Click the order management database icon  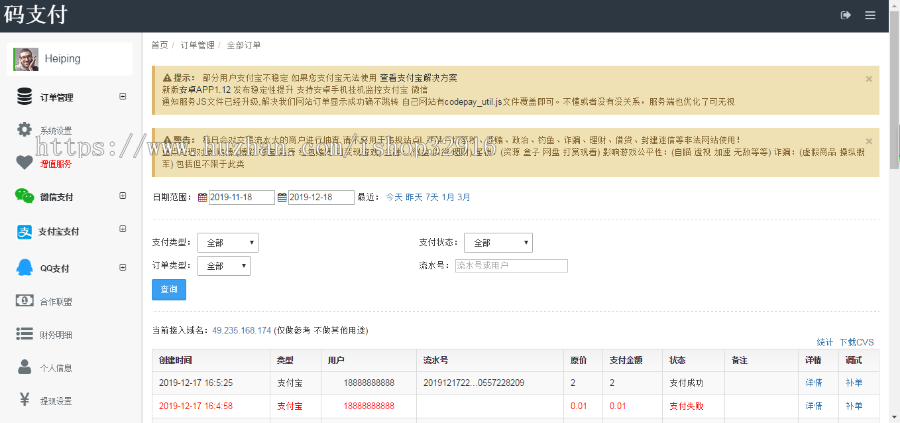pyautogui.click(x=24, y=96)
